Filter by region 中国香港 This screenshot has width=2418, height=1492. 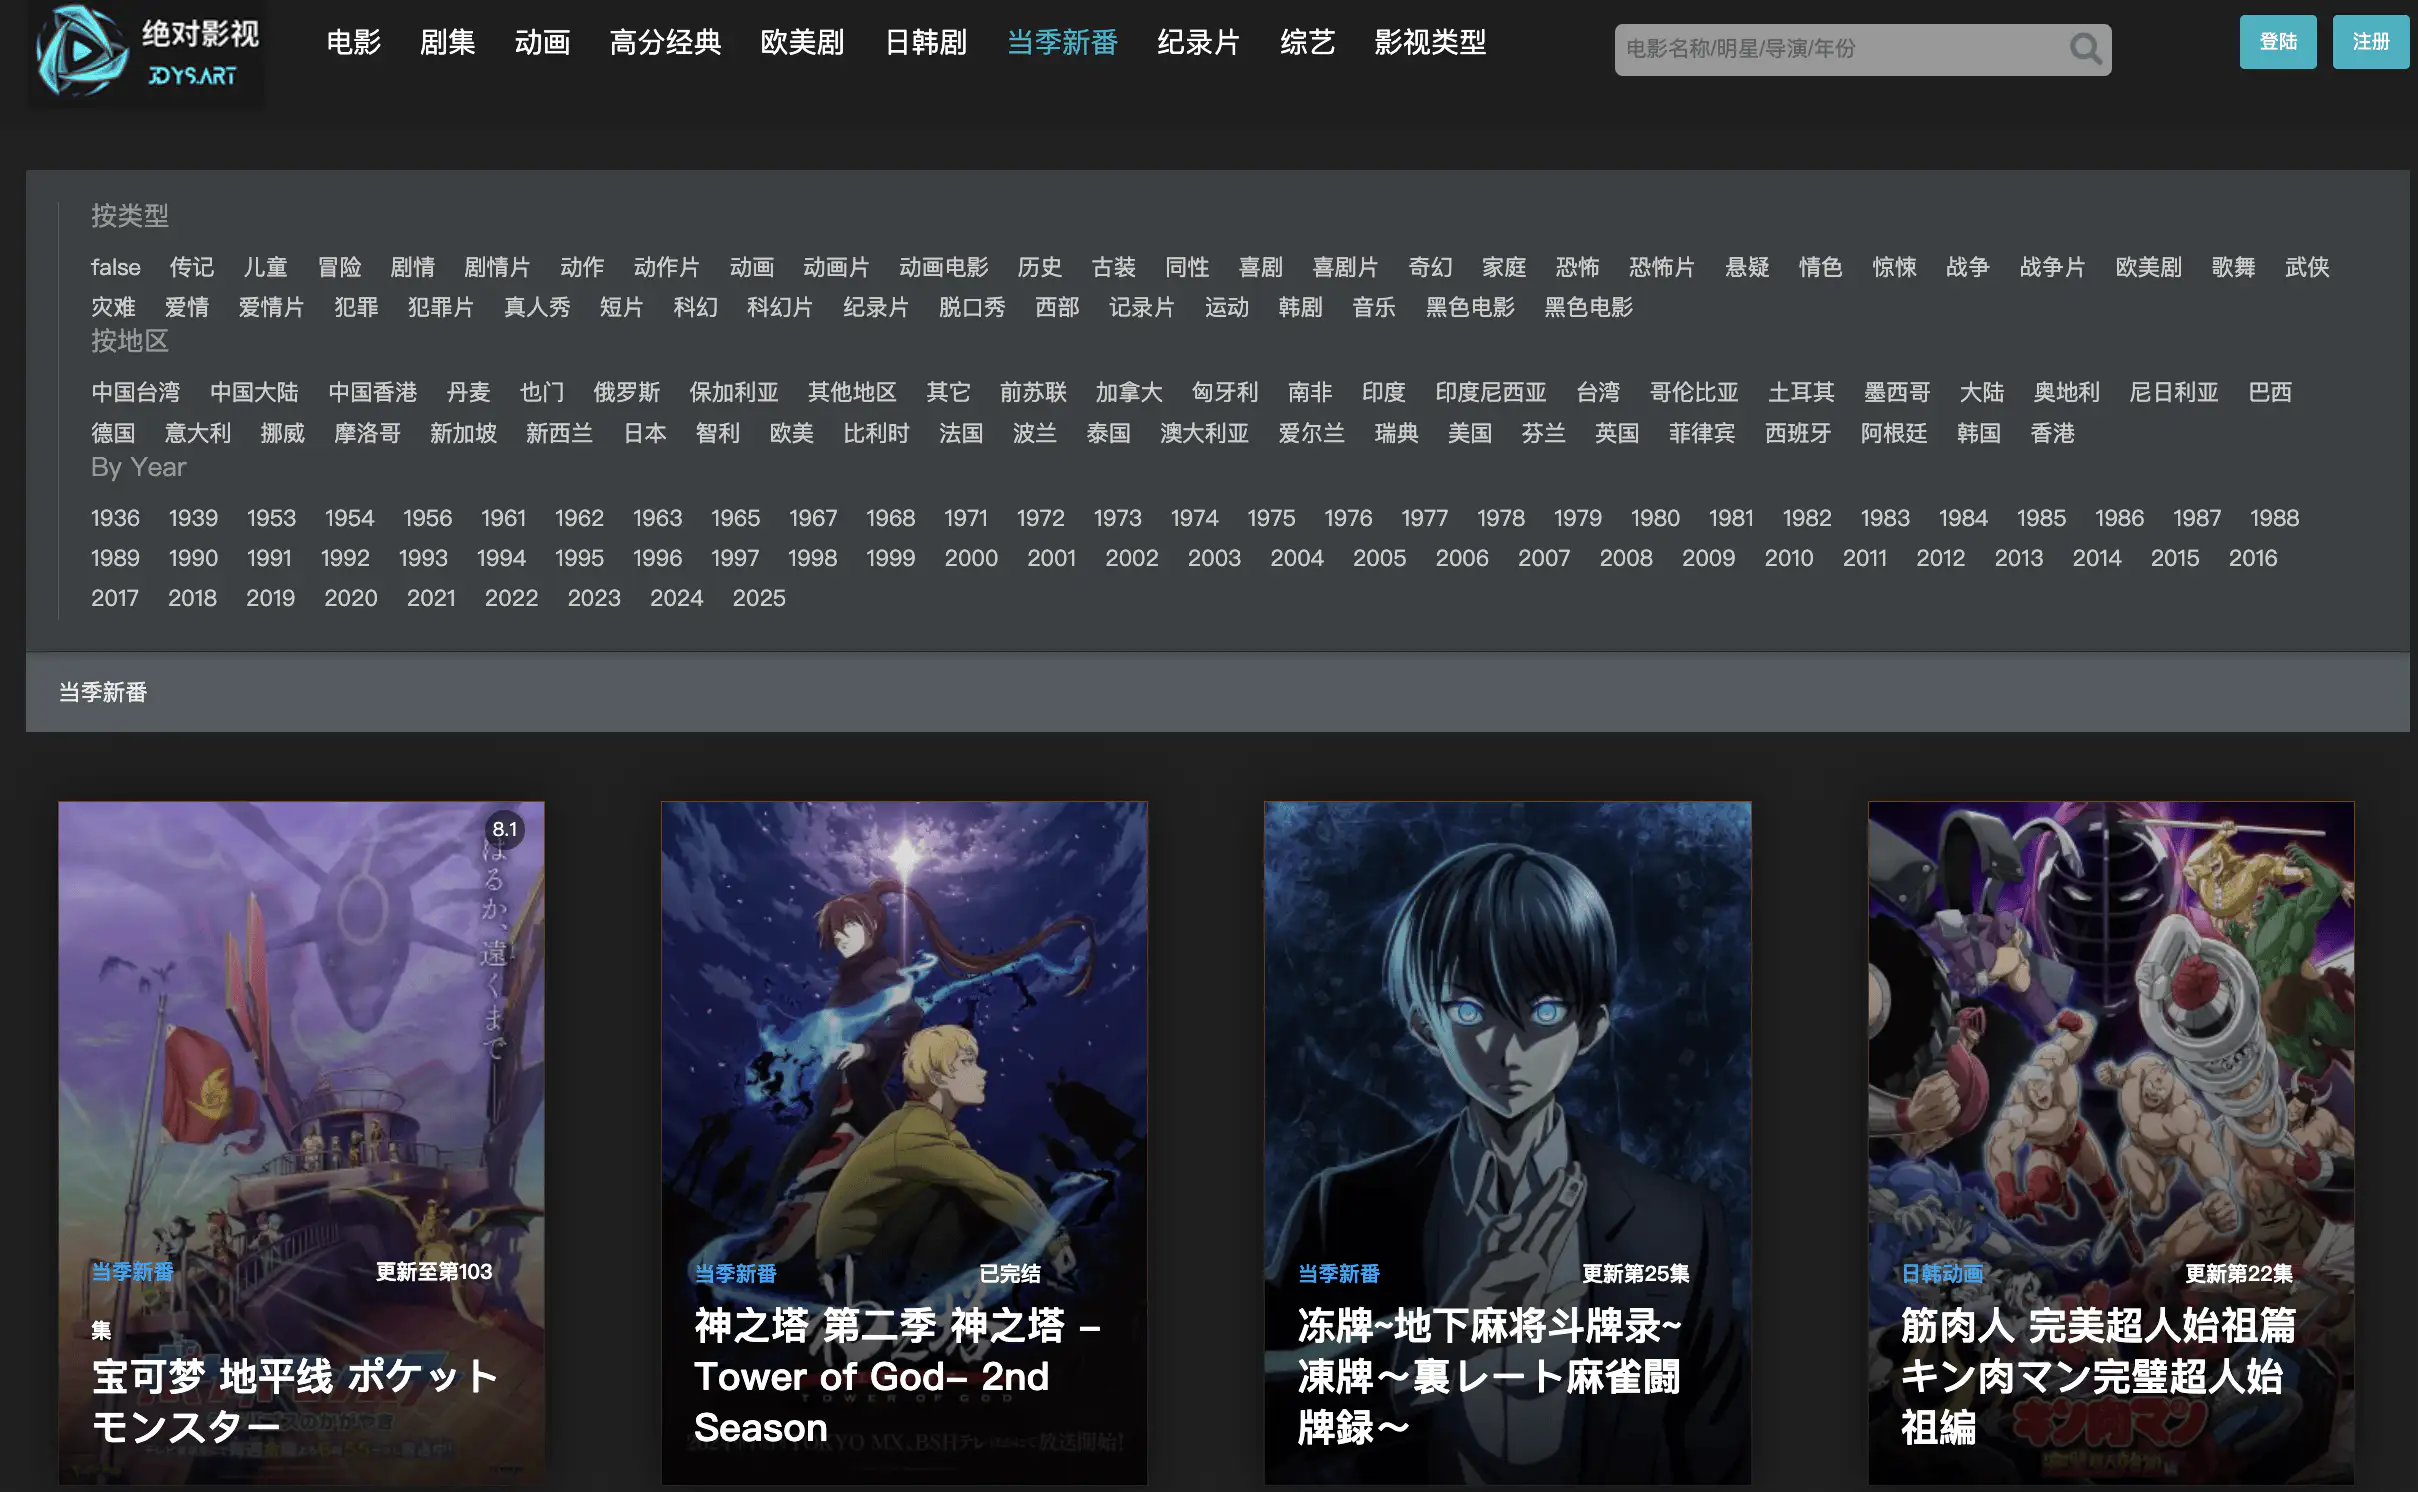[372, 392]
